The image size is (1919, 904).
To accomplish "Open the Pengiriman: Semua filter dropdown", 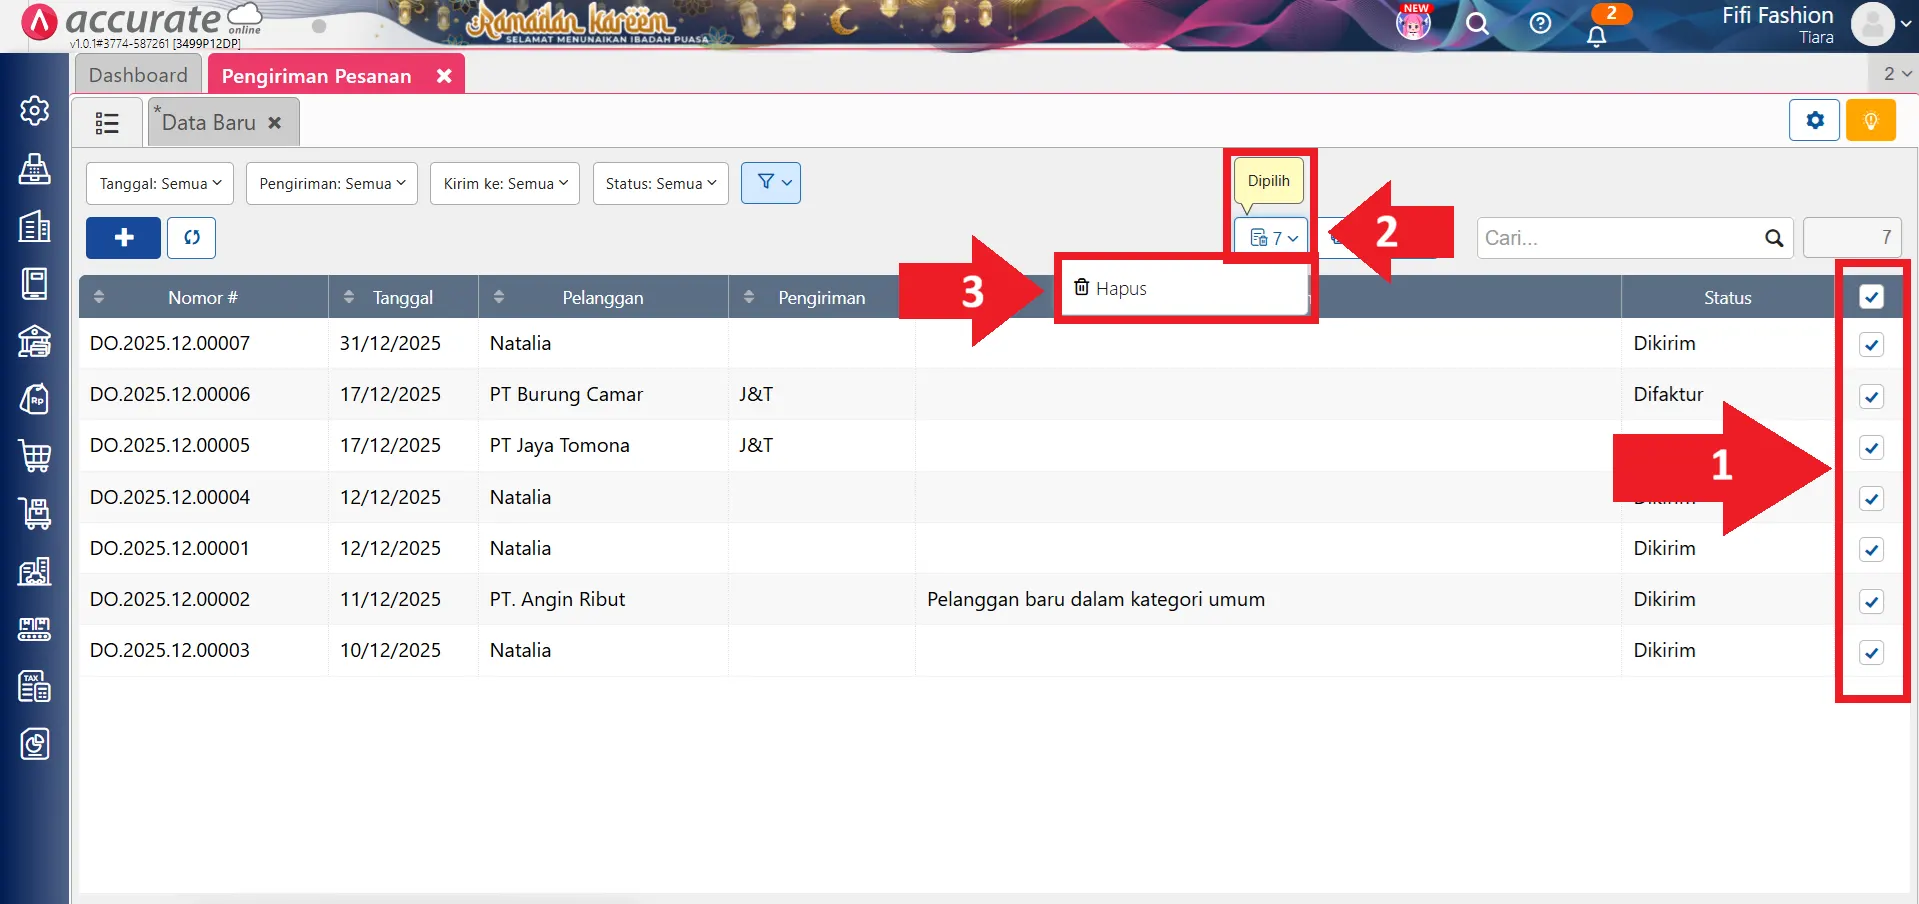I will [x=332, y=184].
